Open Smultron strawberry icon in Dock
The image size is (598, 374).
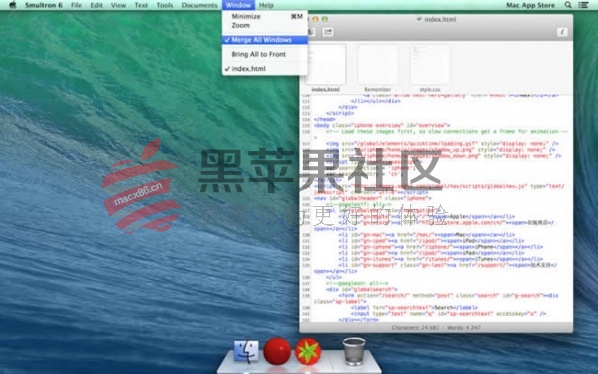click(308, 352)
